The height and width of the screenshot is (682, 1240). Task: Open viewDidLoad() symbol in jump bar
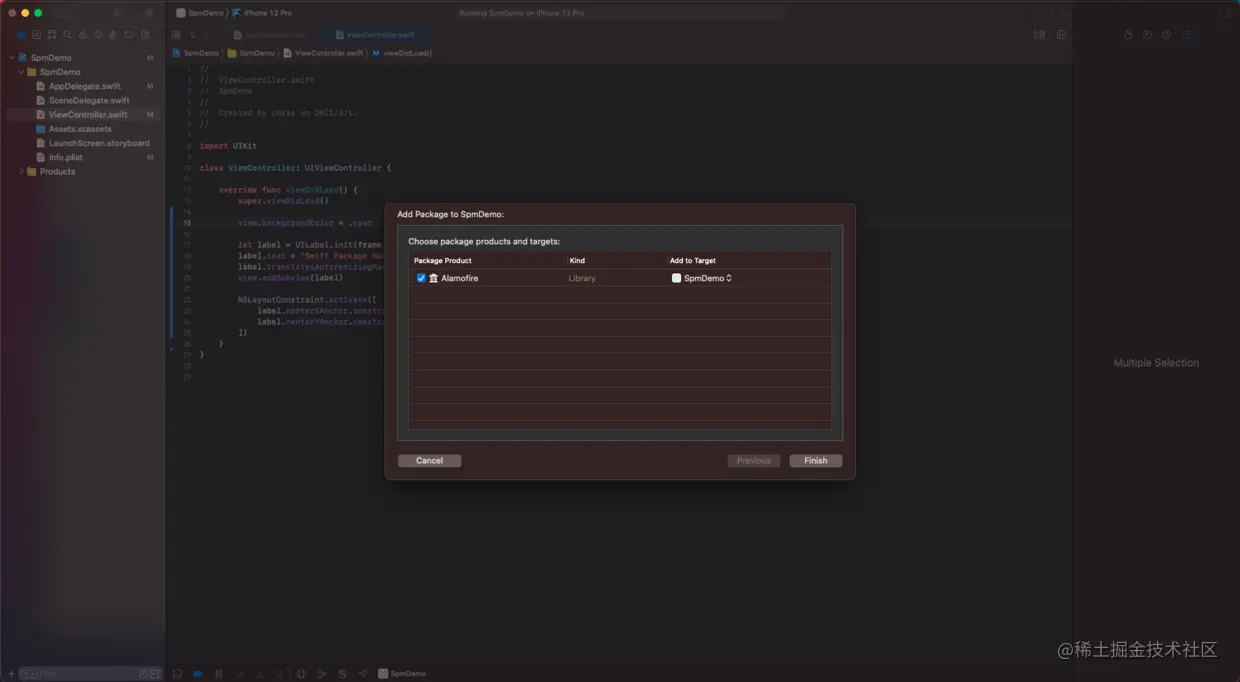(x=402, y=53)
